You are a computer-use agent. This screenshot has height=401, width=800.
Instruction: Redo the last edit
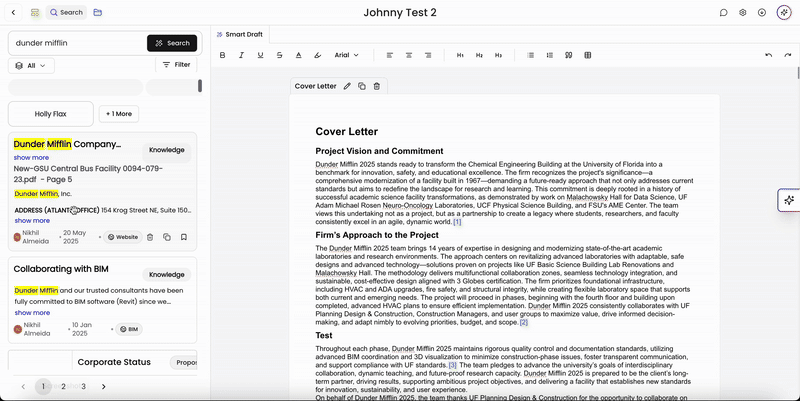coord(788,55)
